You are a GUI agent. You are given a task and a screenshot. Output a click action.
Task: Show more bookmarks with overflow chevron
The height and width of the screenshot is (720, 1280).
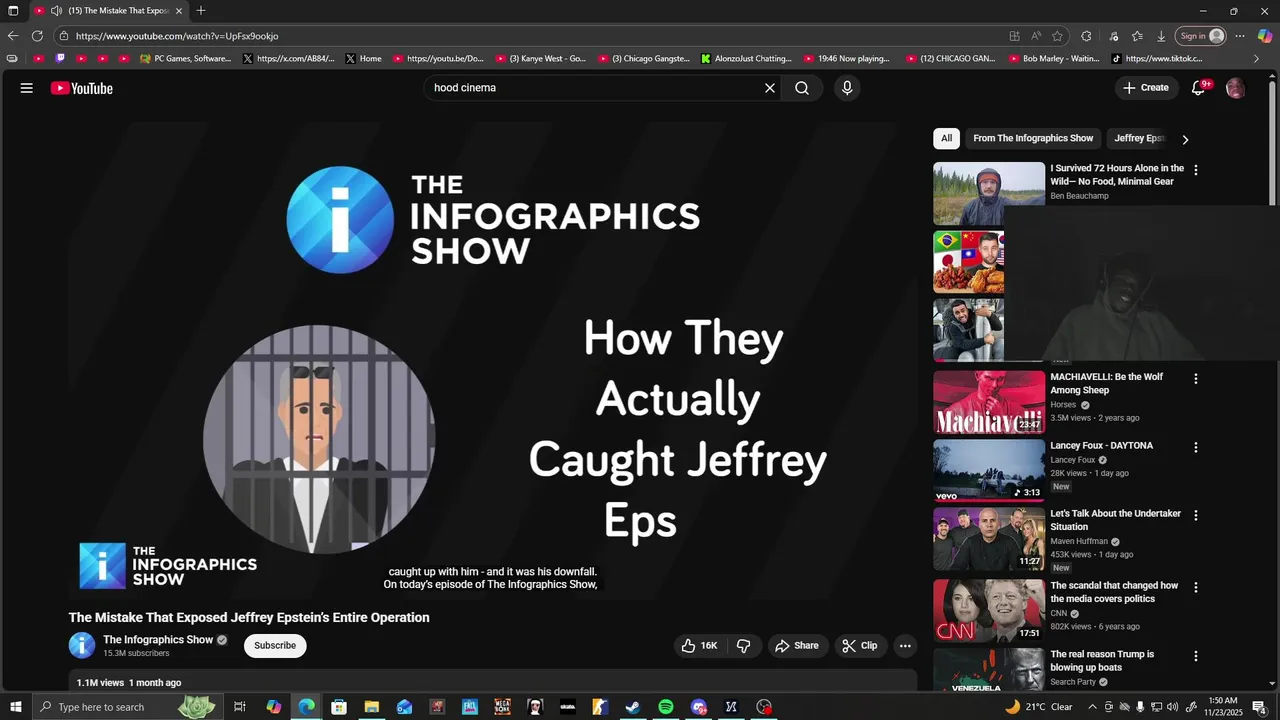pos(1257,59)
